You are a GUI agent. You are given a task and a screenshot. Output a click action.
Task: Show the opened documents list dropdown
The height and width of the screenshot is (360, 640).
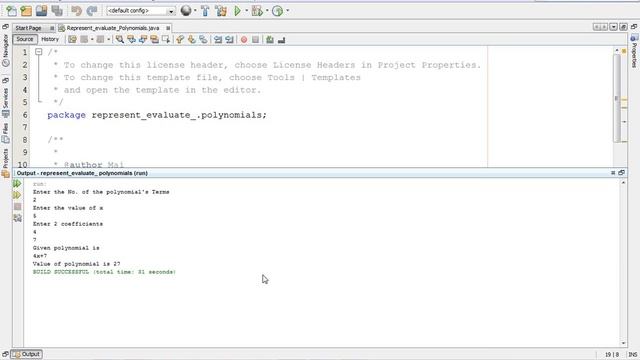point(613,27)
